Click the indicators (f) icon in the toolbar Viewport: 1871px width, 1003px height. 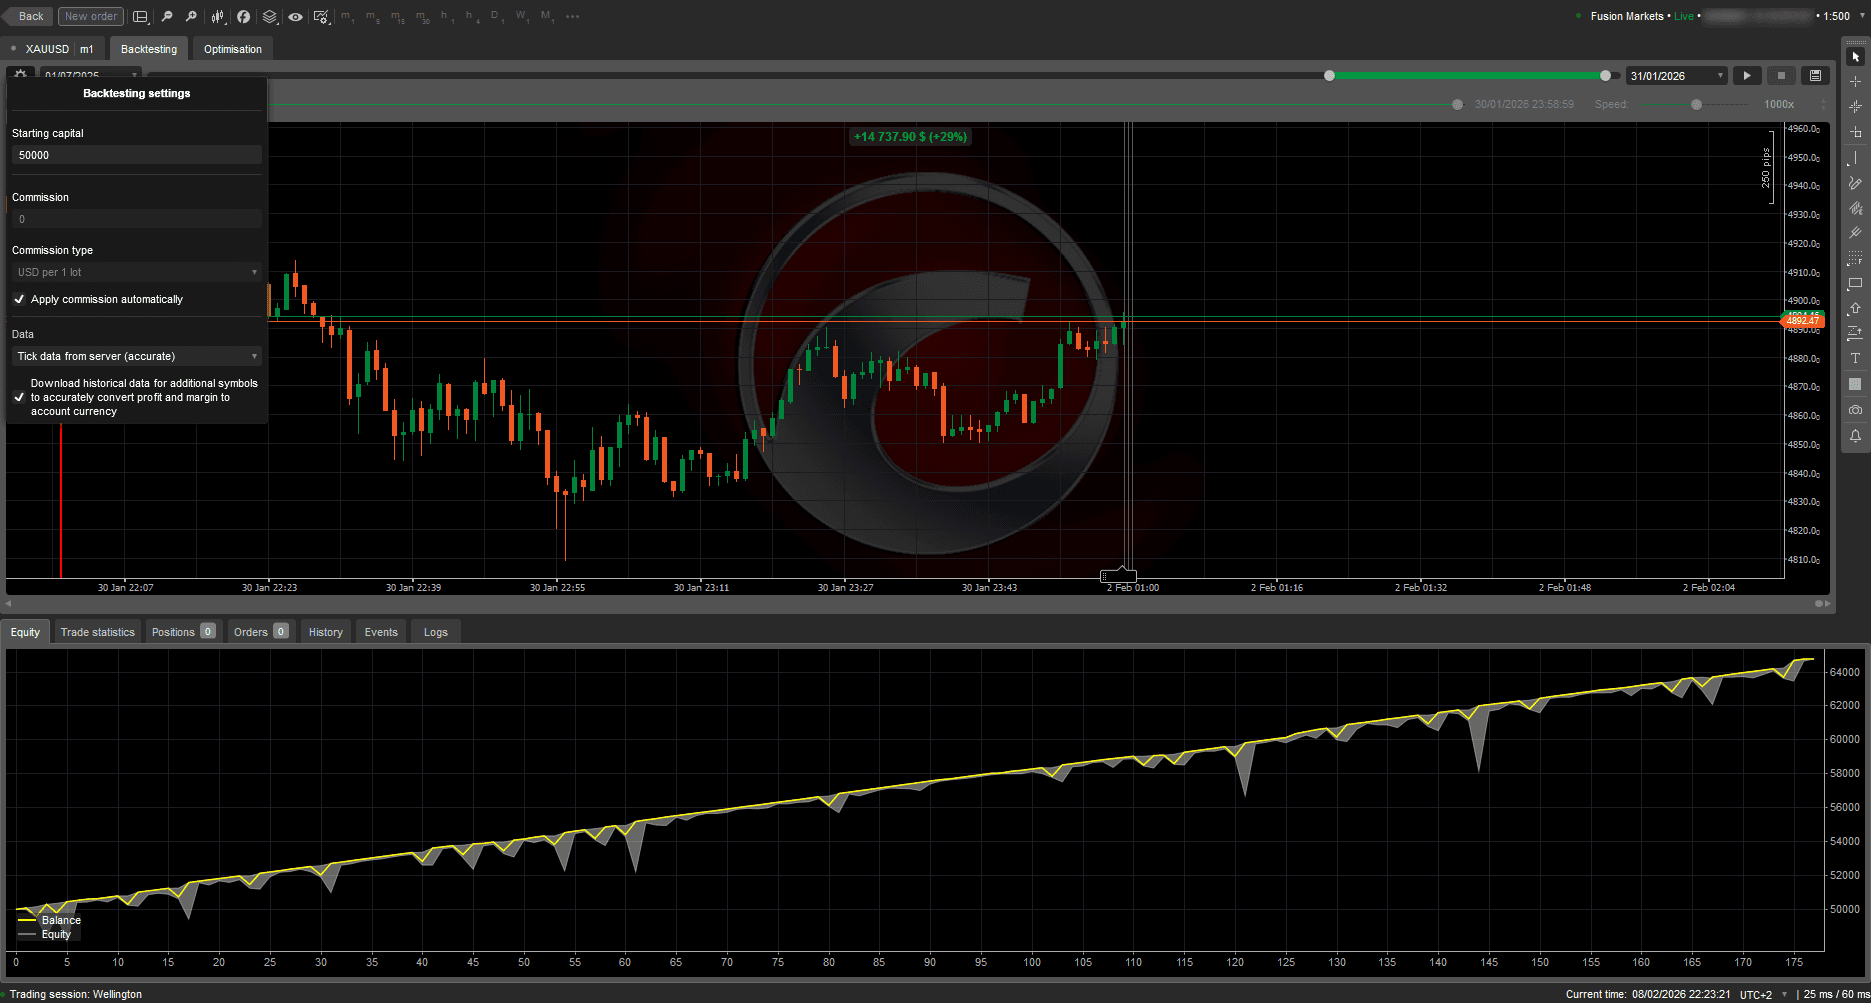[x=243, y=16]
